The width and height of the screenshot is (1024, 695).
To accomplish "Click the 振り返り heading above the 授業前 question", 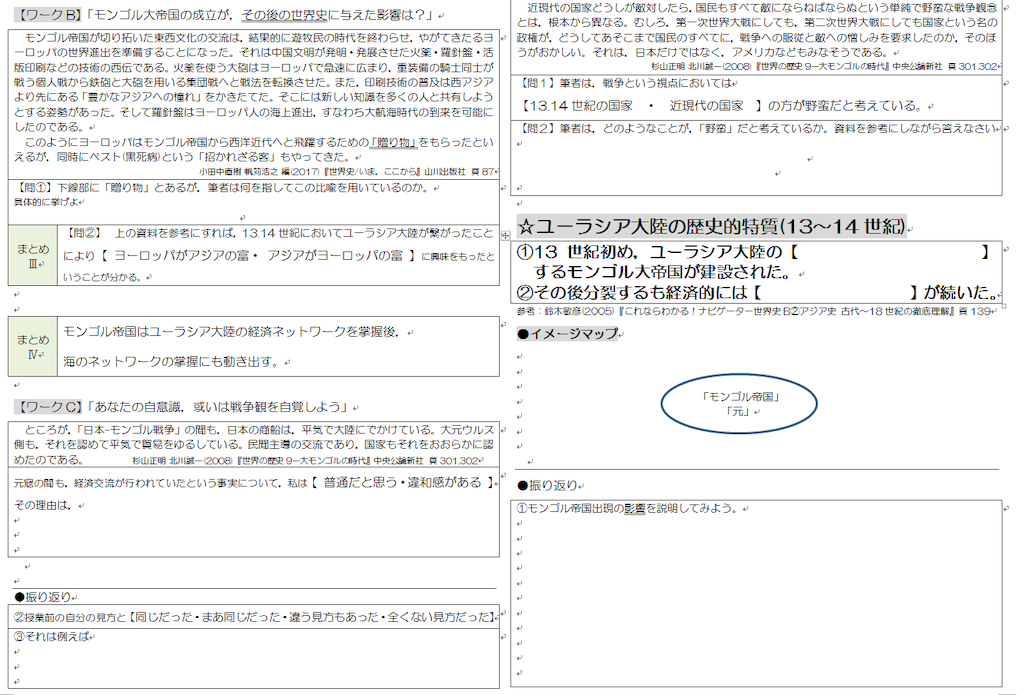I will [x=42, y=597].
